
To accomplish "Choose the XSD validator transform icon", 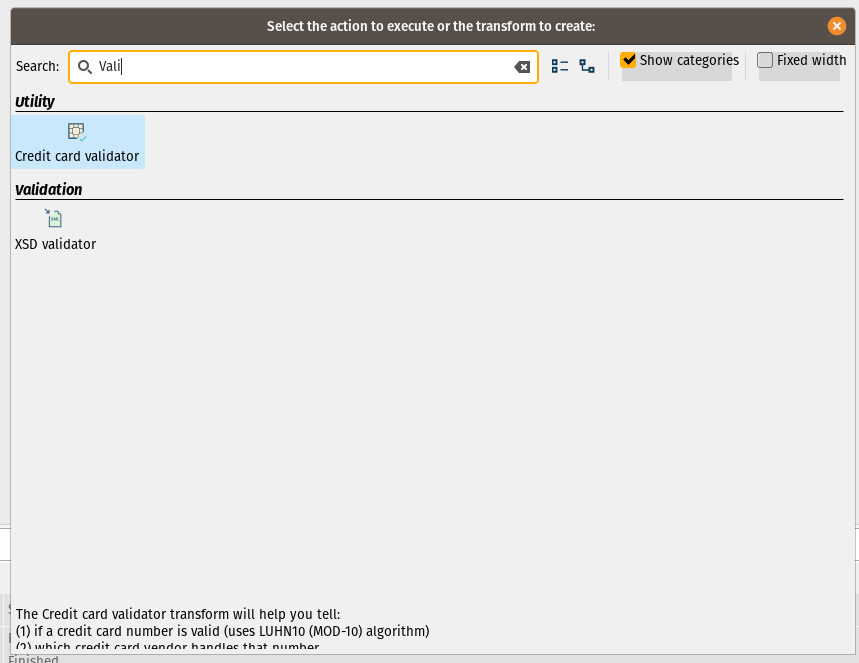I will 54,218.
